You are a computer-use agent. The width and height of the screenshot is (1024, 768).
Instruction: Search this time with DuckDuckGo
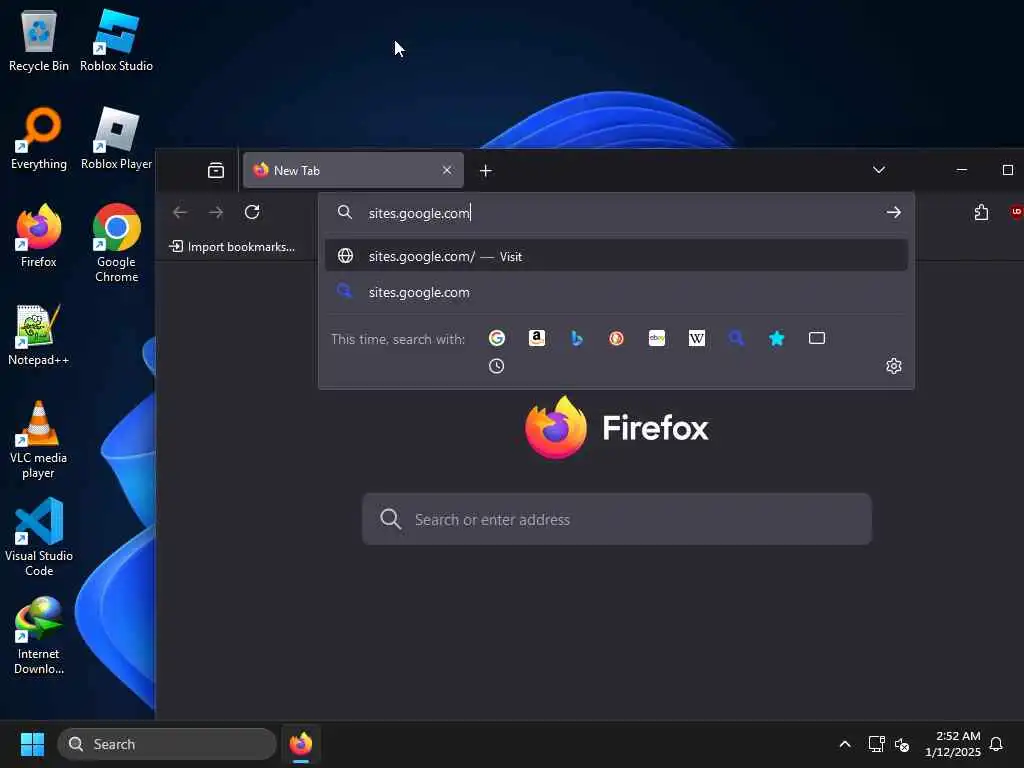(x=616, y=338)
